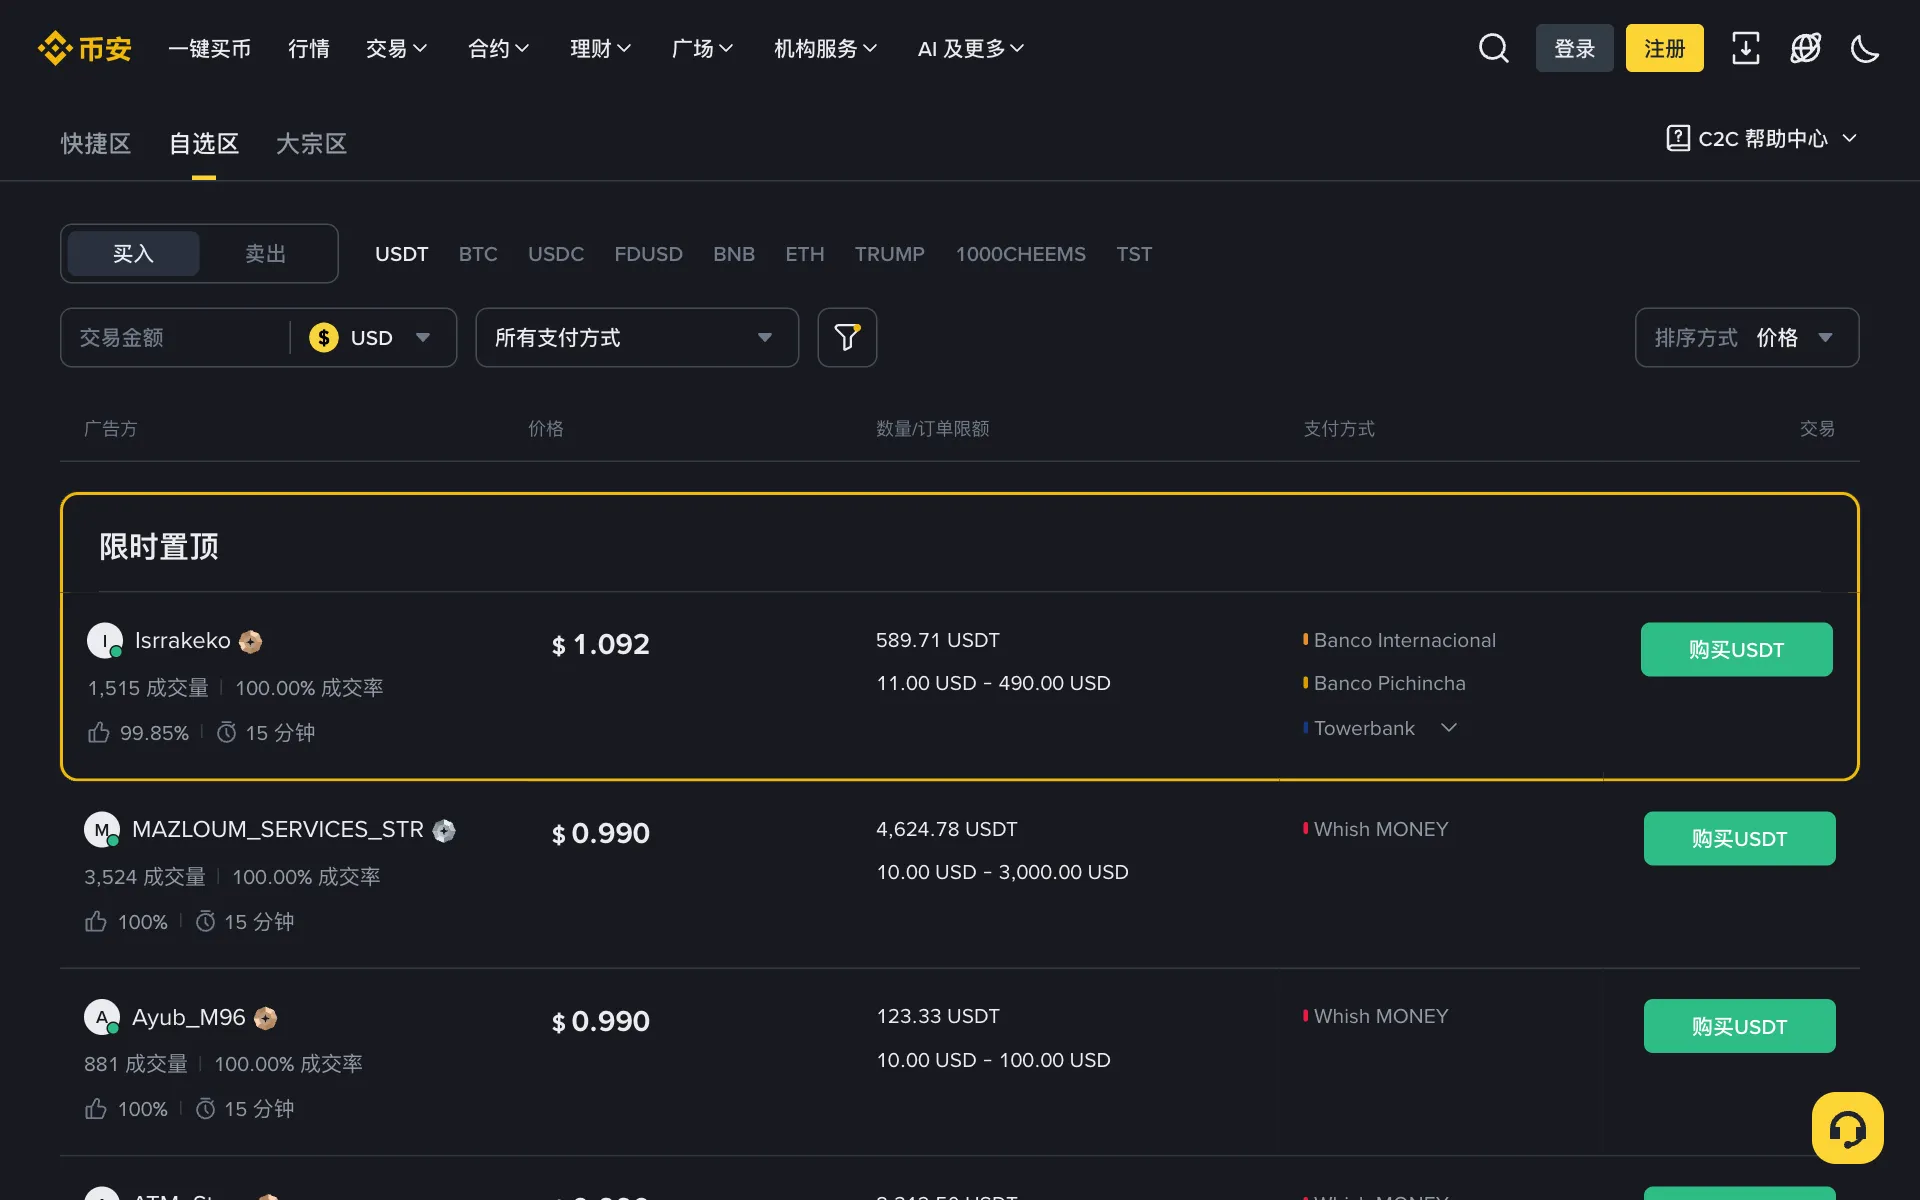Open the 合约 navigation menu
The height and width of the screenshot is (1200, 1920).
point(499,48)
